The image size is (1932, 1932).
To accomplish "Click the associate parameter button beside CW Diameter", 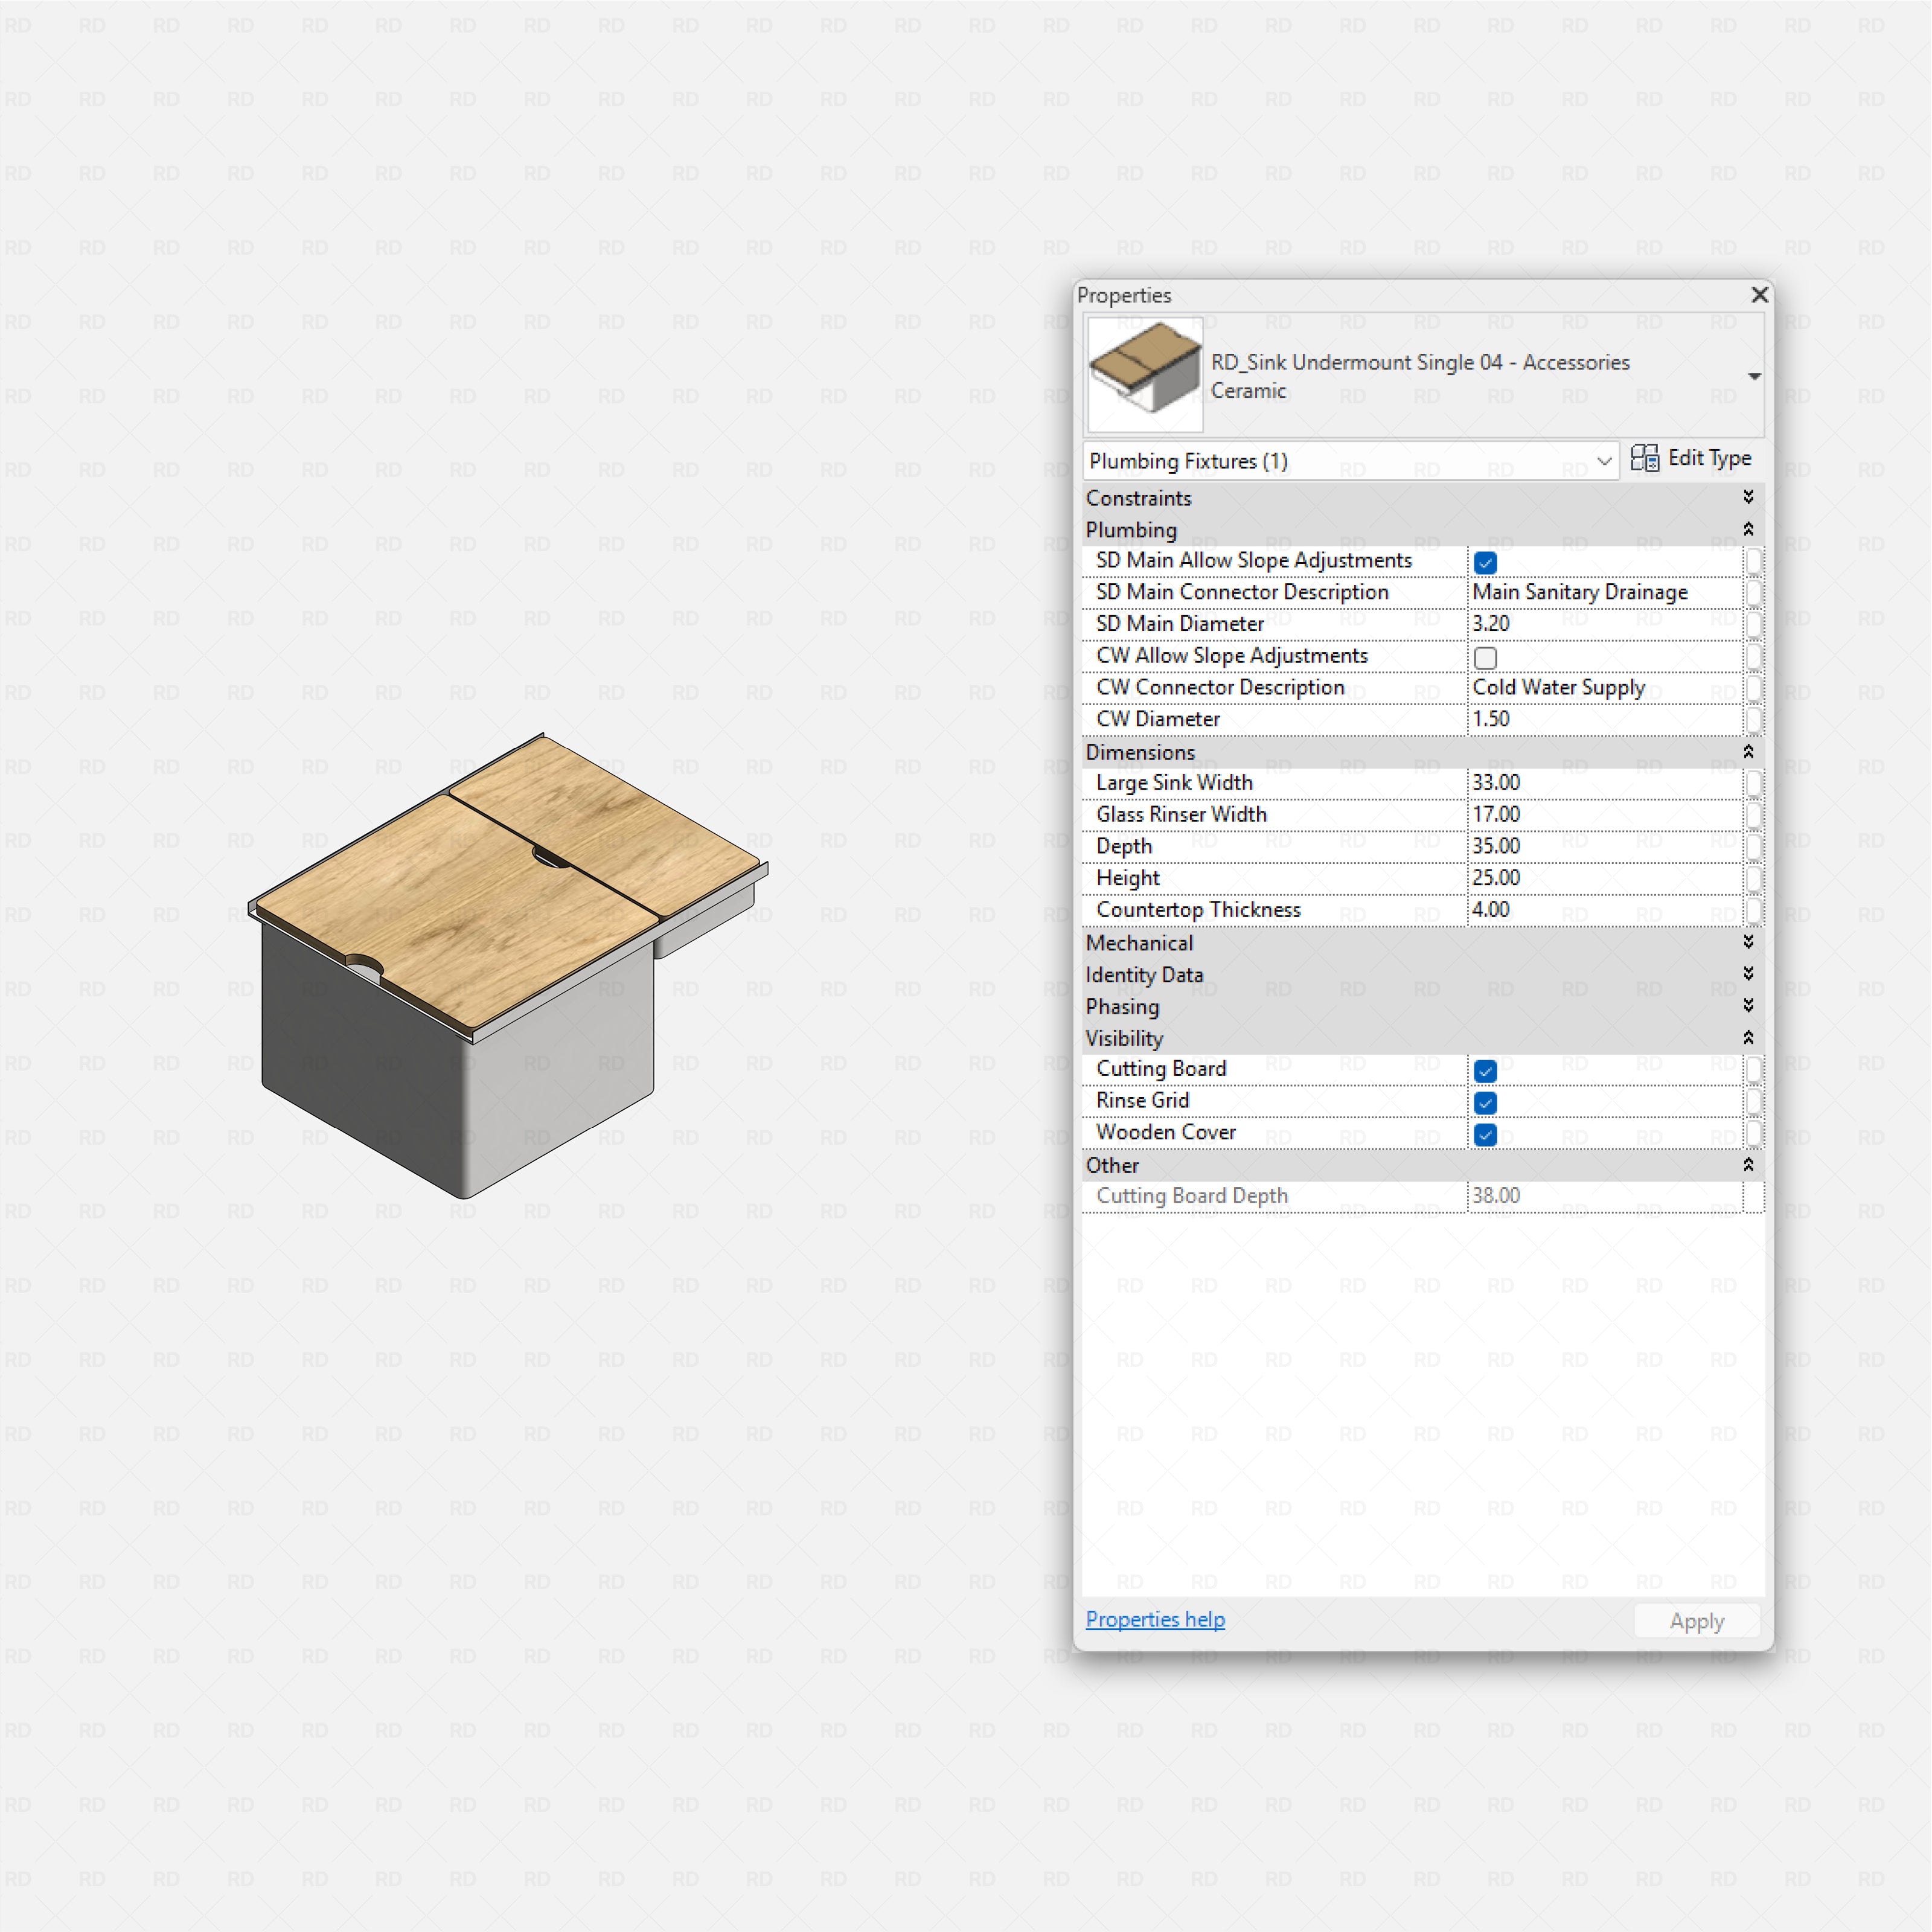I will click(x=1755, y=719).
